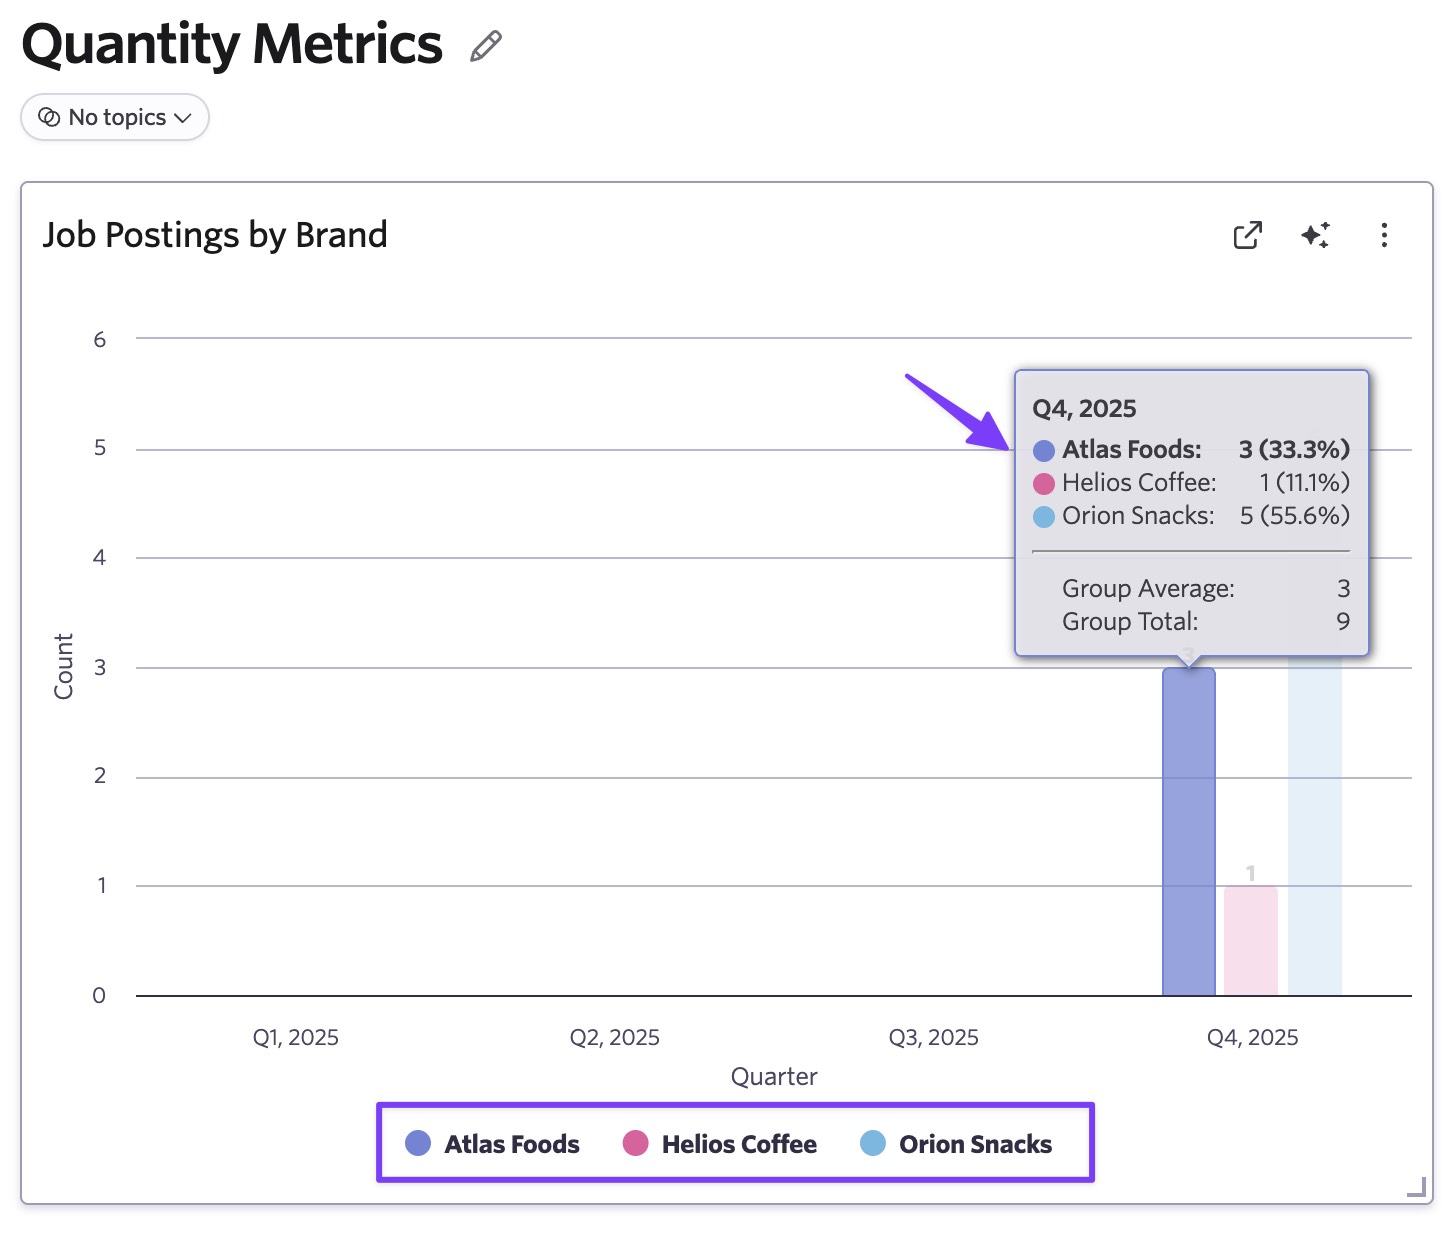Viewport: 1454px width, 1236px height.
Task: Click the pink Helios Coffee bar
Action: pos(1250,940)
